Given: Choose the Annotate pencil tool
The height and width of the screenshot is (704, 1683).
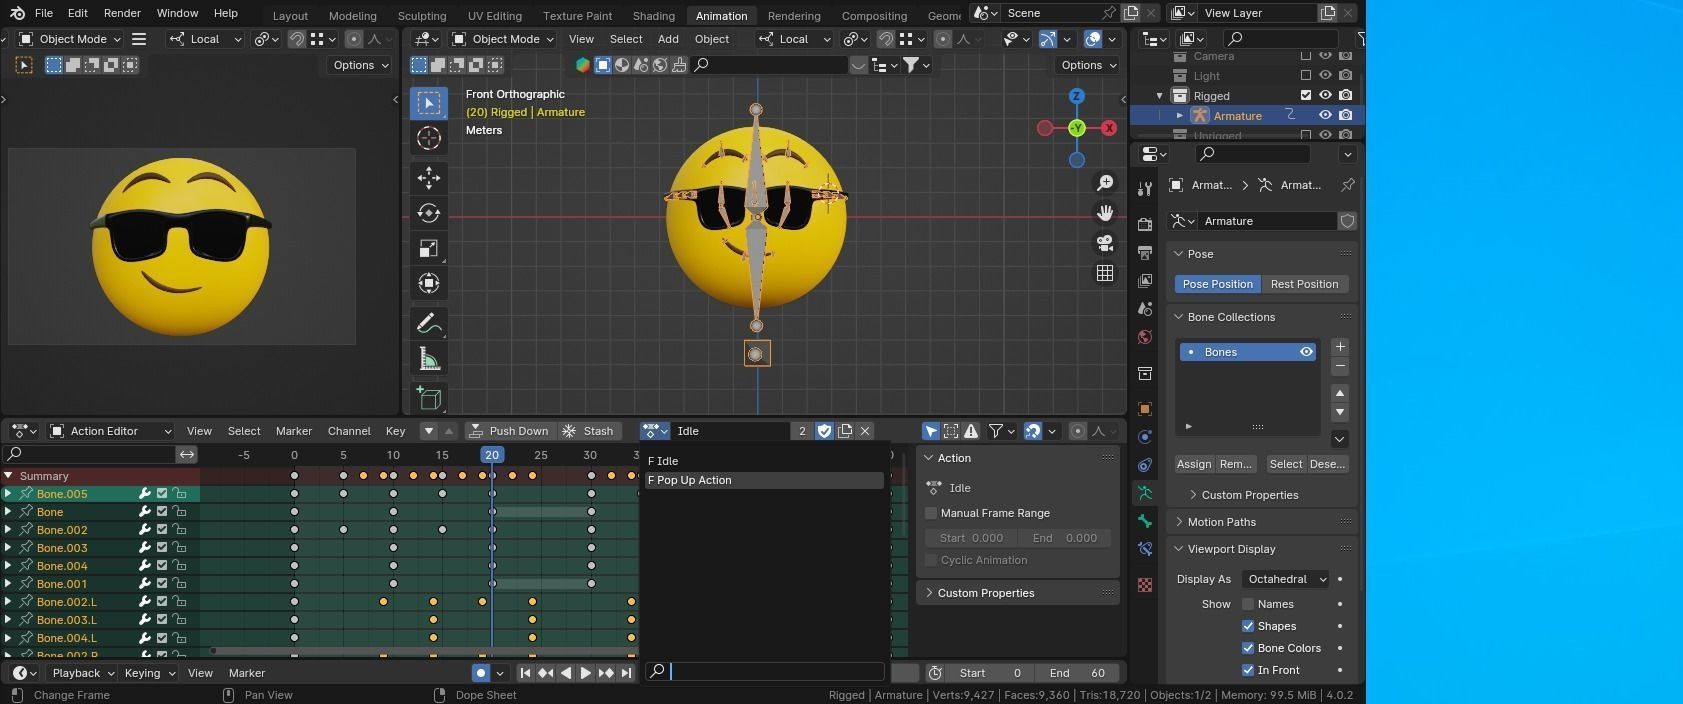Looking at the screenshot, I should [429, 324].
